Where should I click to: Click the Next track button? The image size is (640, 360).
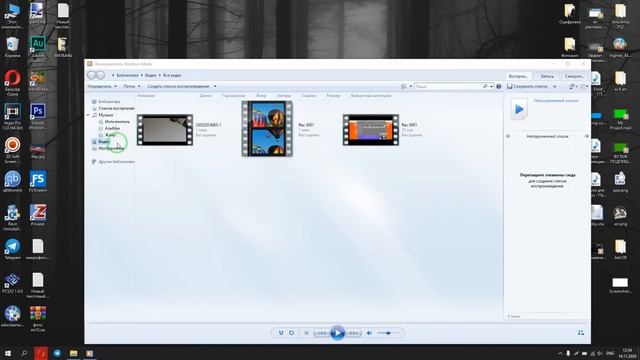(353, 333)
